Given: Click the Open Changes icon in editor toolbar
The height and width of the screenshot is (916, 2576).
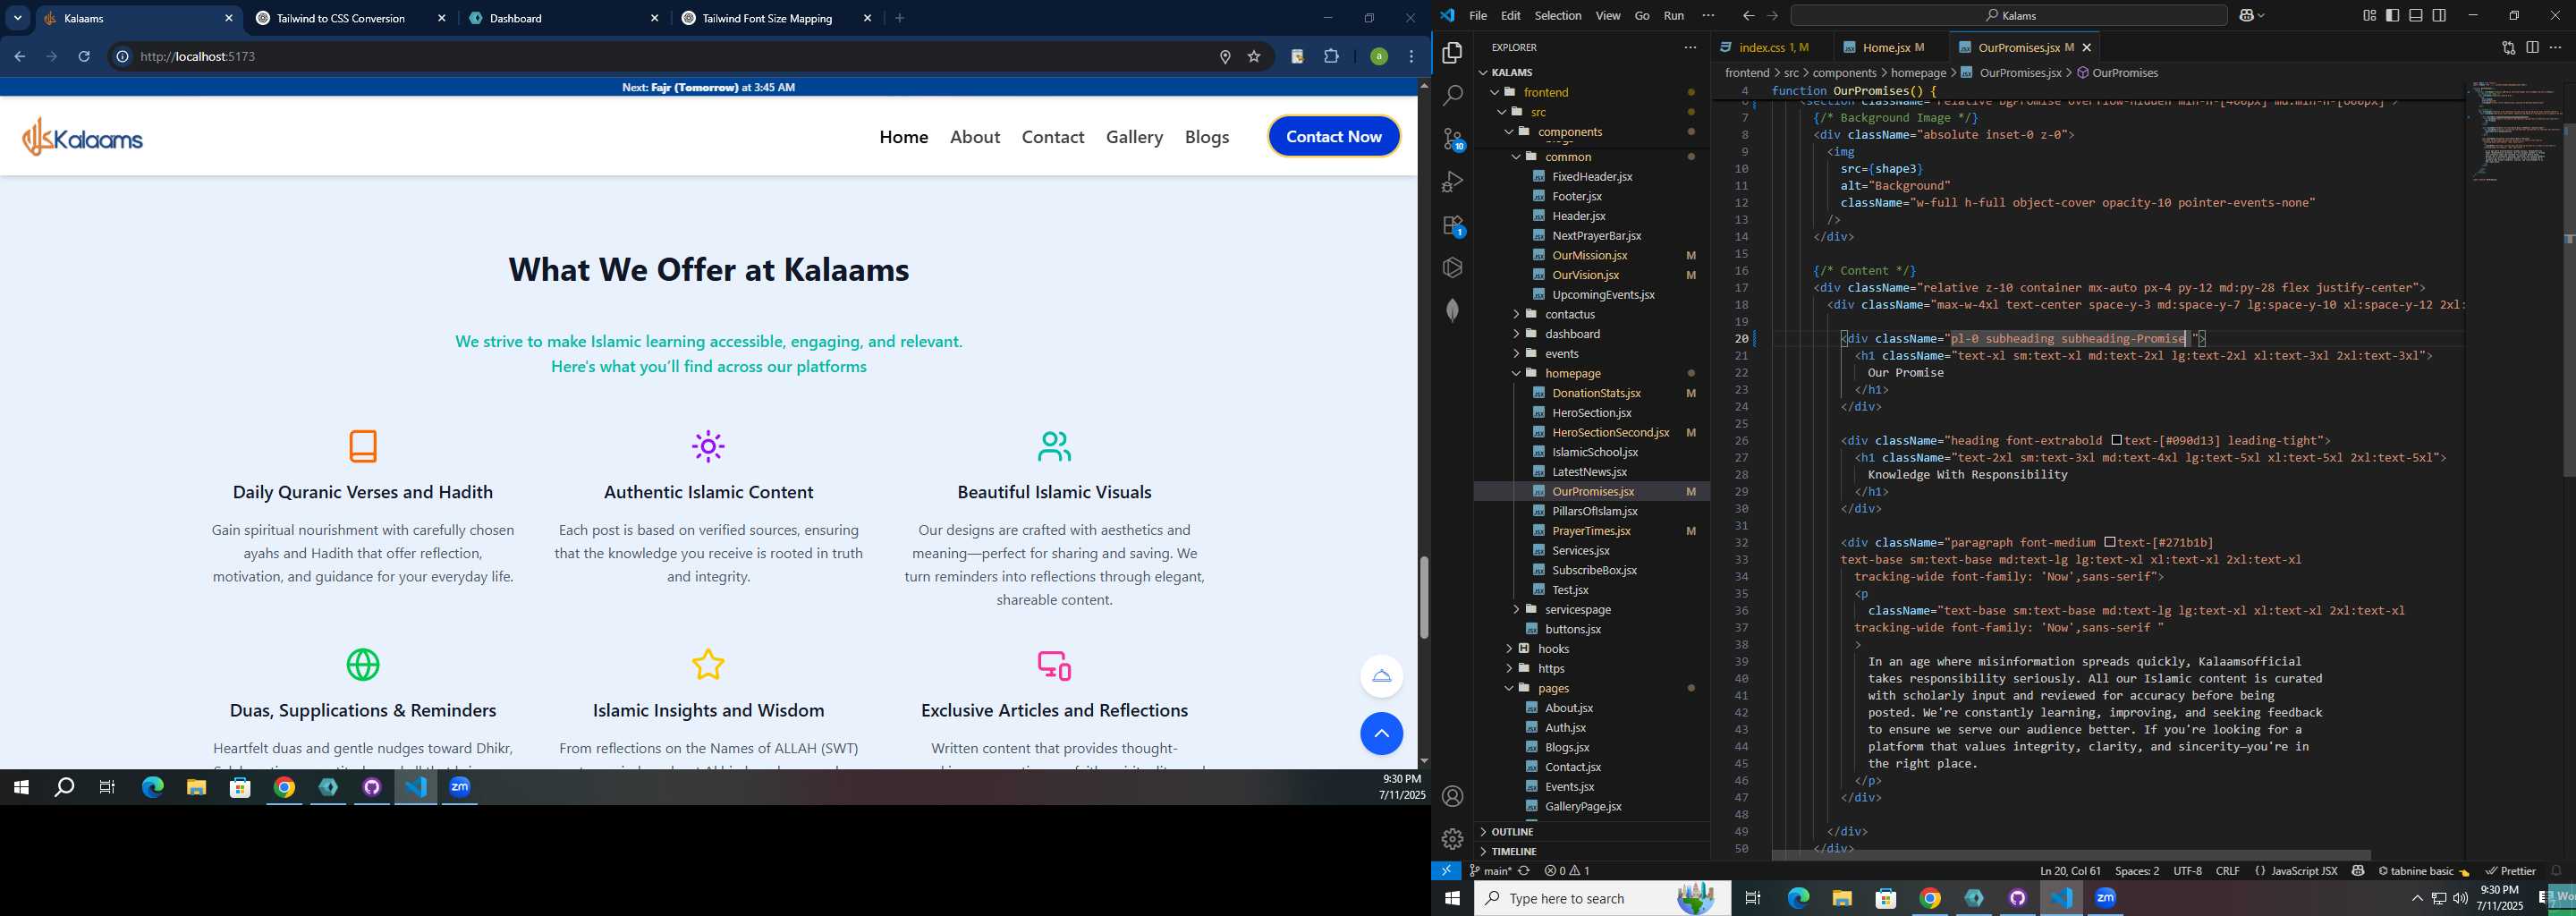Looking at the screenshot, I should pos(2508,47).
